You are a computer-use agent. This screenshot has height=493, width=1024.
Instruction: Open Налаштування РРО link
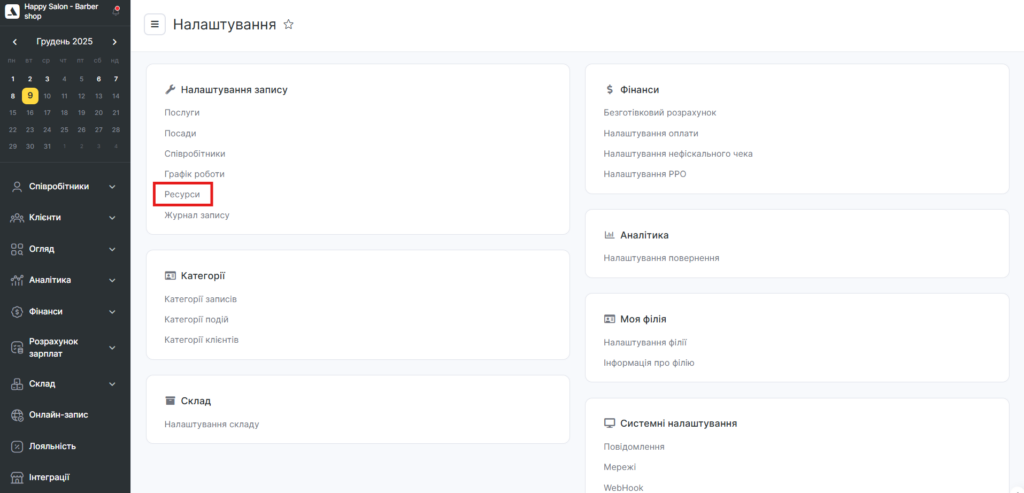coord(645,174)
